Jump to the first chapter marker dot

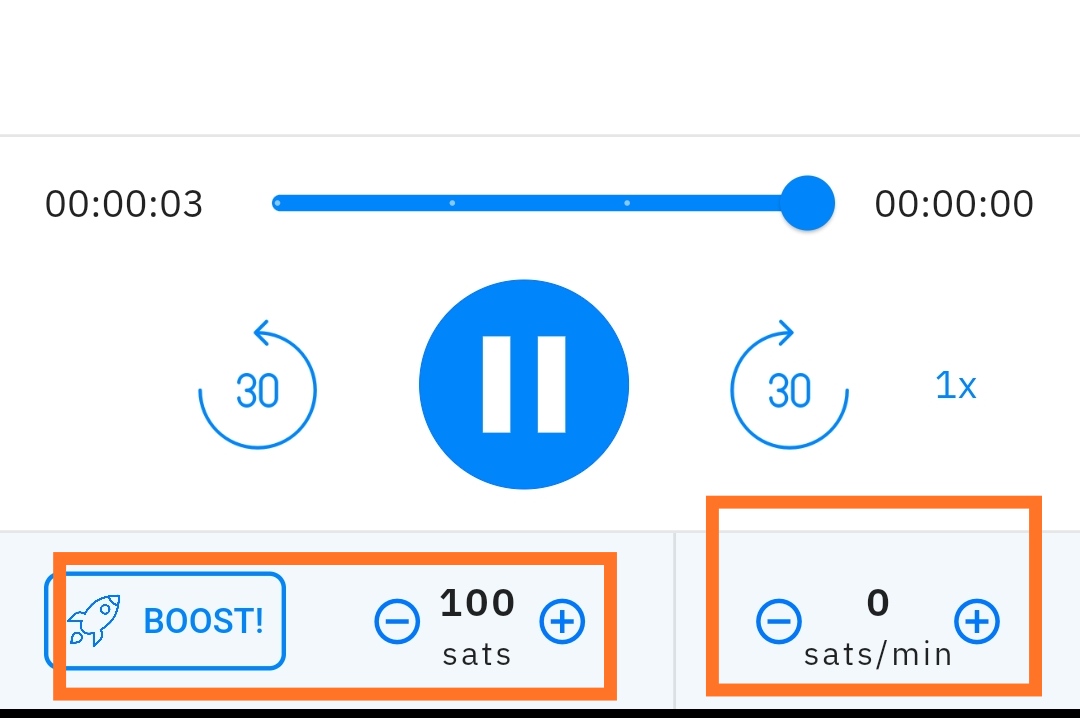pos(277,203)
